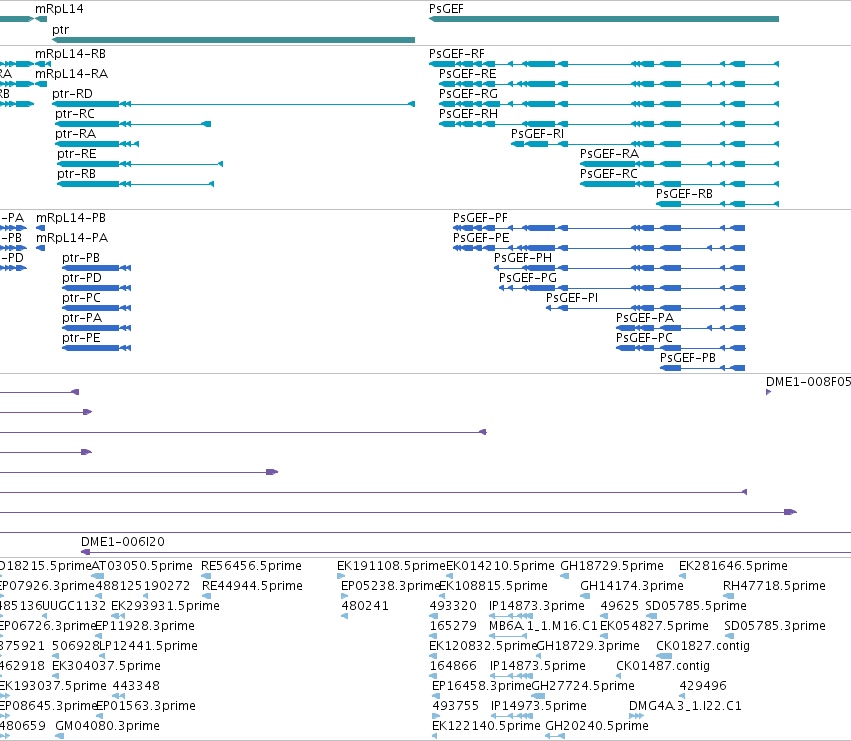
Task: Select protein ptr-PB
Action: click(x=97, y=268)
